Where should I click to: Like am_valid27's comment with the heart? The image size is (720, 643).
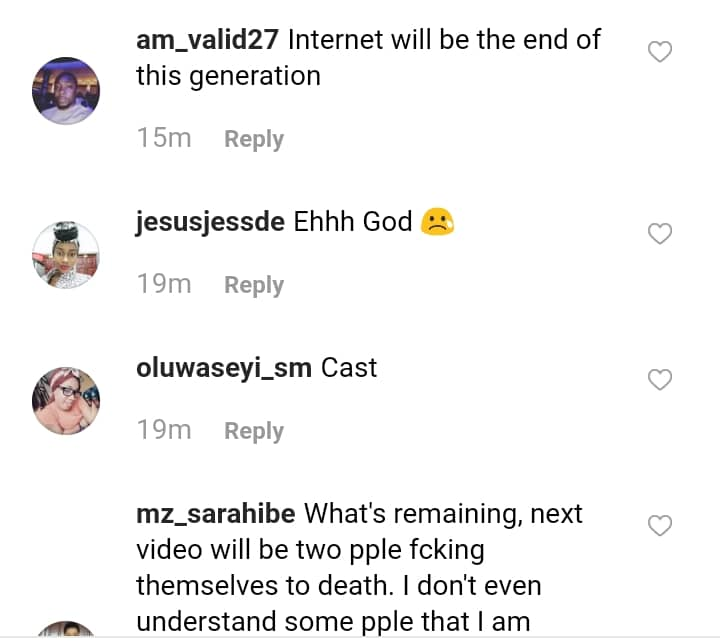659,52
